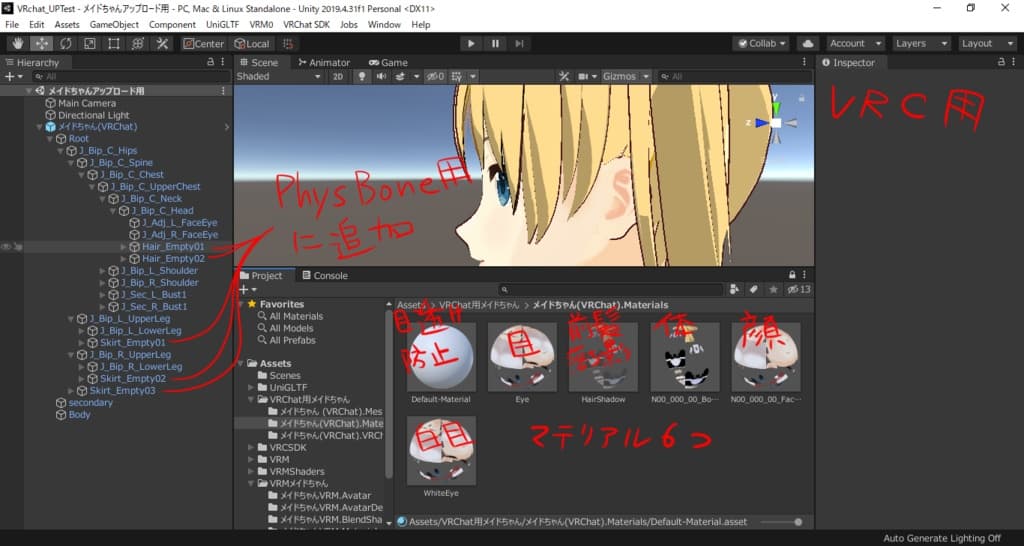
Task: Click Auto Generate Lighting Off status
Action: 942,538
